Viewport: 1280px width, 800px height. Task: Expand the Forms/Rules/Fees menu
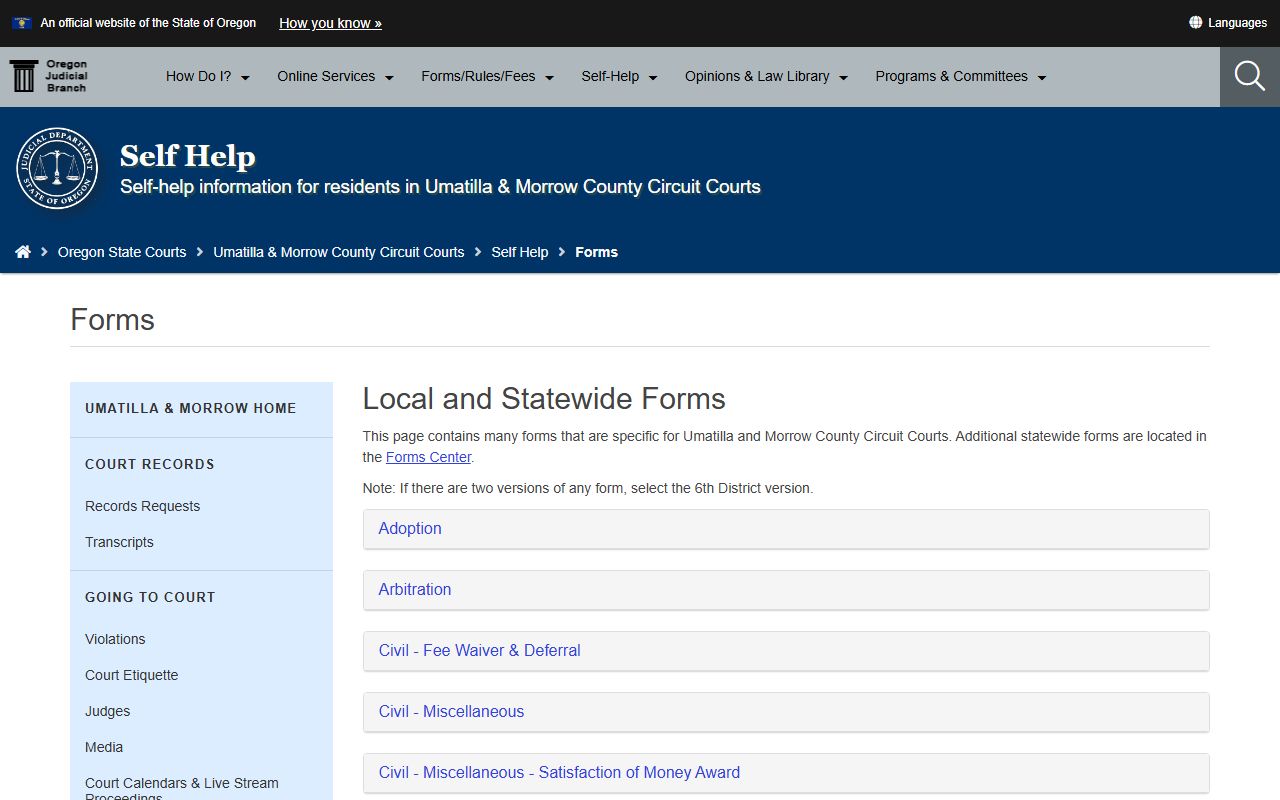point(487,76)
